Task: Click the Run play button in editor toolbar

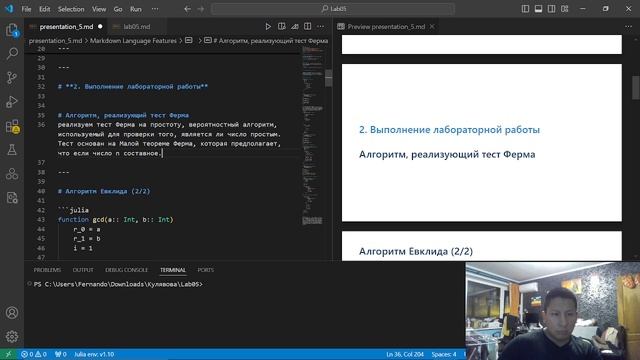Action: click(268, 27)
